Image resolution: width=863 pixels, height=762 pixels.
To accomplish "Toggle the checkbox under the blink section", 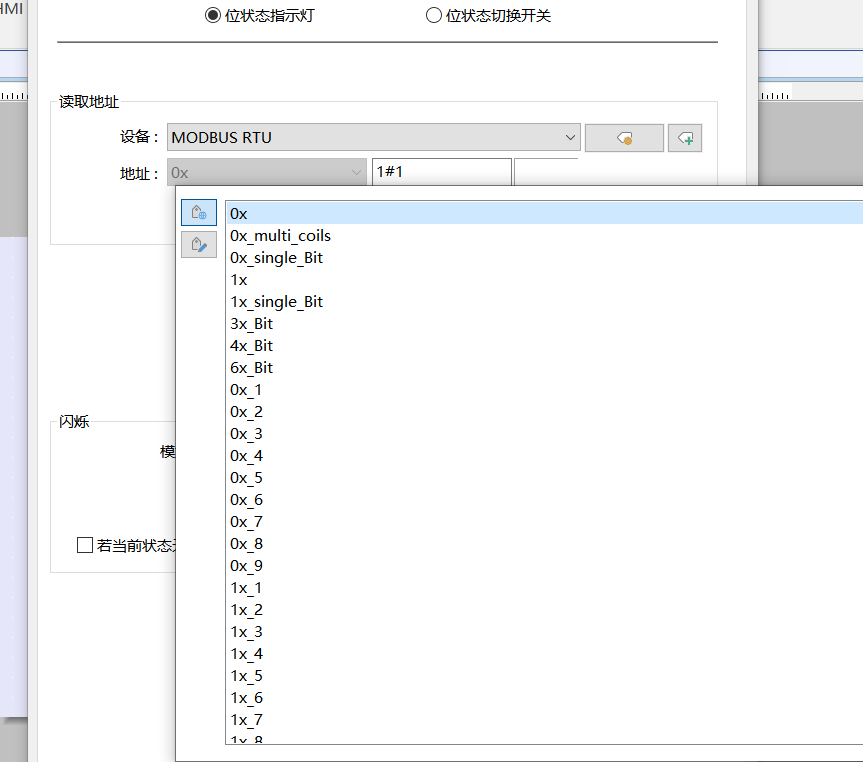I will click(x=85, y=545).
